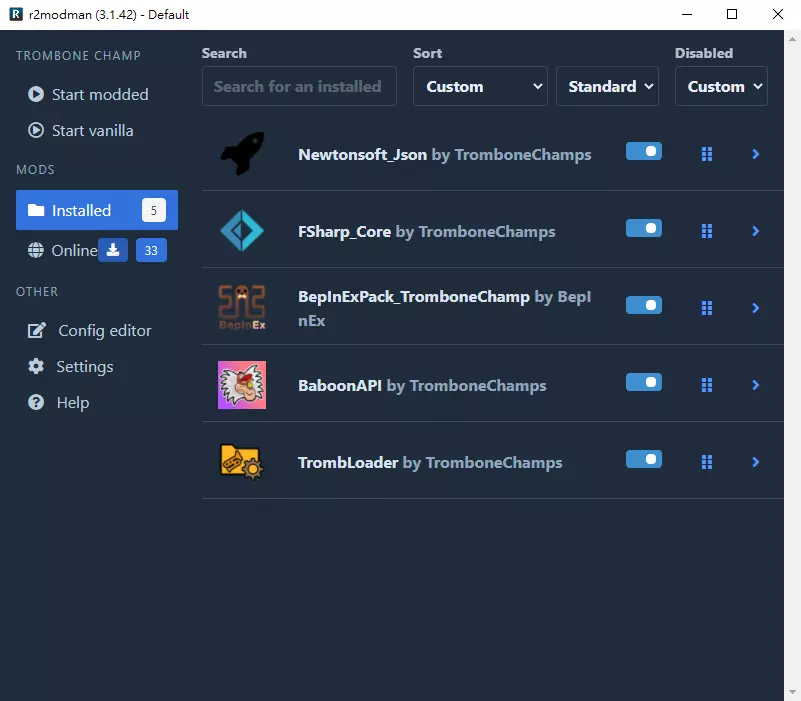The height and width of the screenshot is (701, 801).
Task: Toggle the TrombLoader enable switch
Action: click(644, 459)
